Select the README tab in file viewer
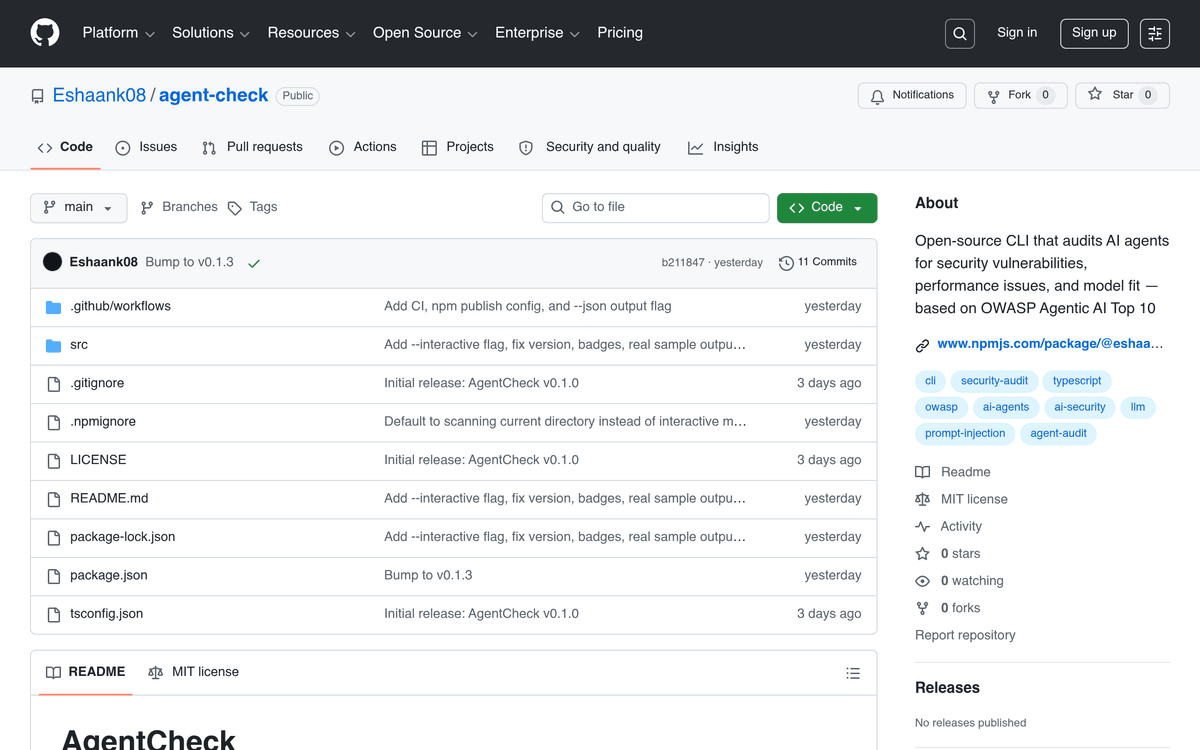 click(86, 672)
